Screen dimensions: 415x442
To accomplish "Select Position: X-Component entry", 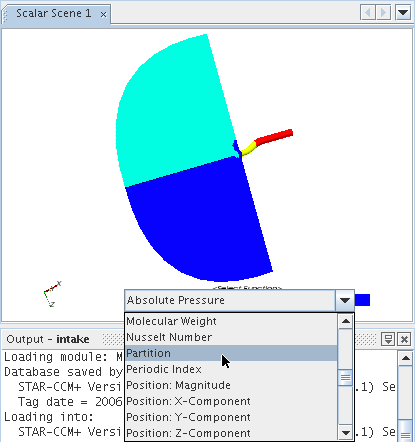I will point(231,401).
